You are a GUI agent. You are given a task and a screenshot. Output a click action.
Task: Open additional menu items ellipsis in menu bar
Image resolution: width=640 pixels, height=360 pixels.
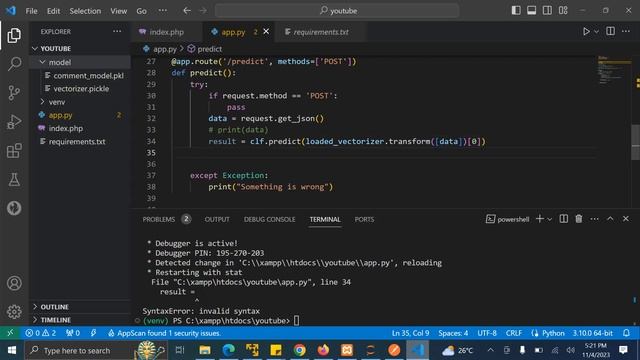[162, 11]
